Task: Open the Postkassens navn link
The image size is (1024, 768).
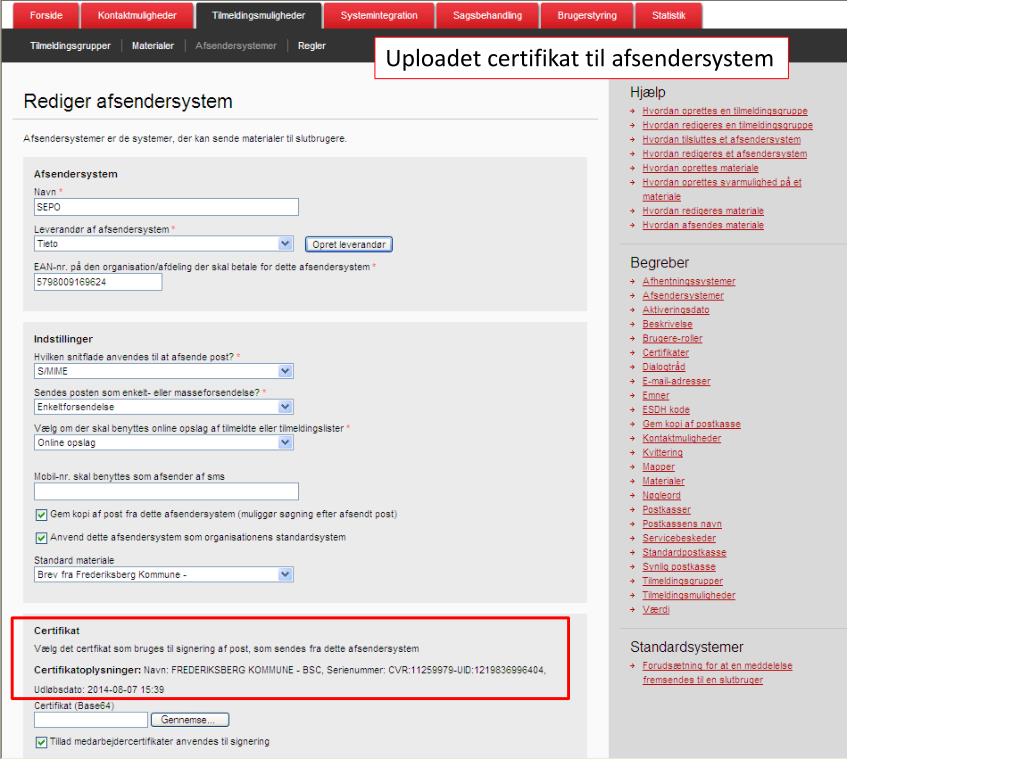Action: 682,524
